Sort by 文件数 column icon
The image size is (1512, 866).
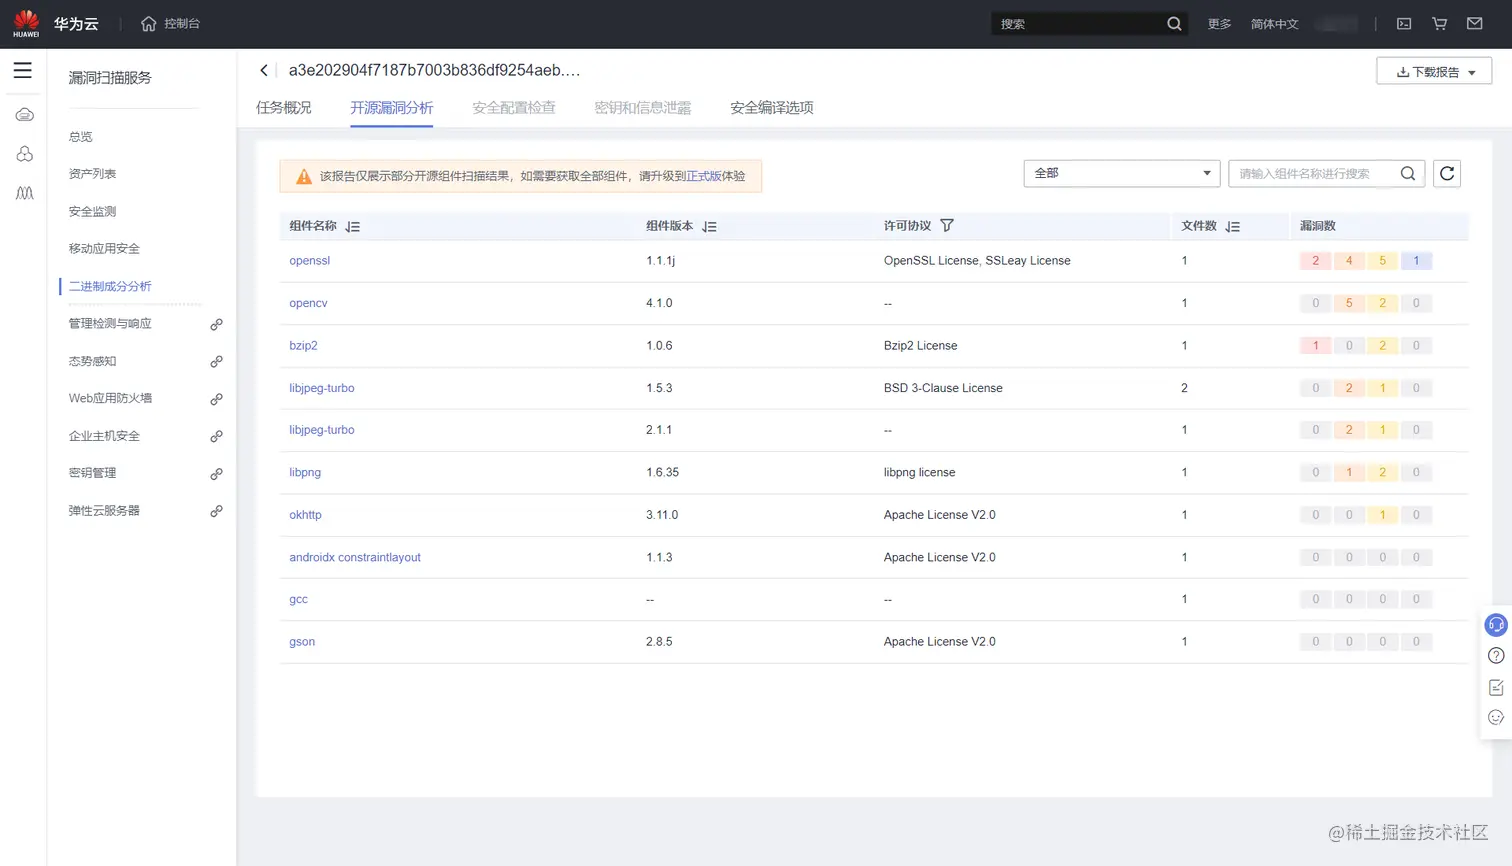point(1232,227)
